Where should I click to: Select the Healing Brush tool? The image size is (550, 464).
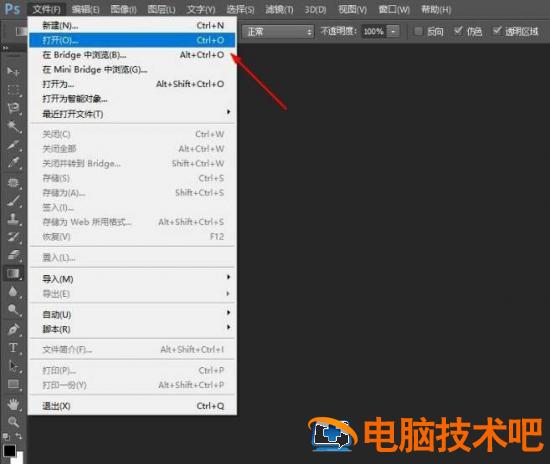13,183
